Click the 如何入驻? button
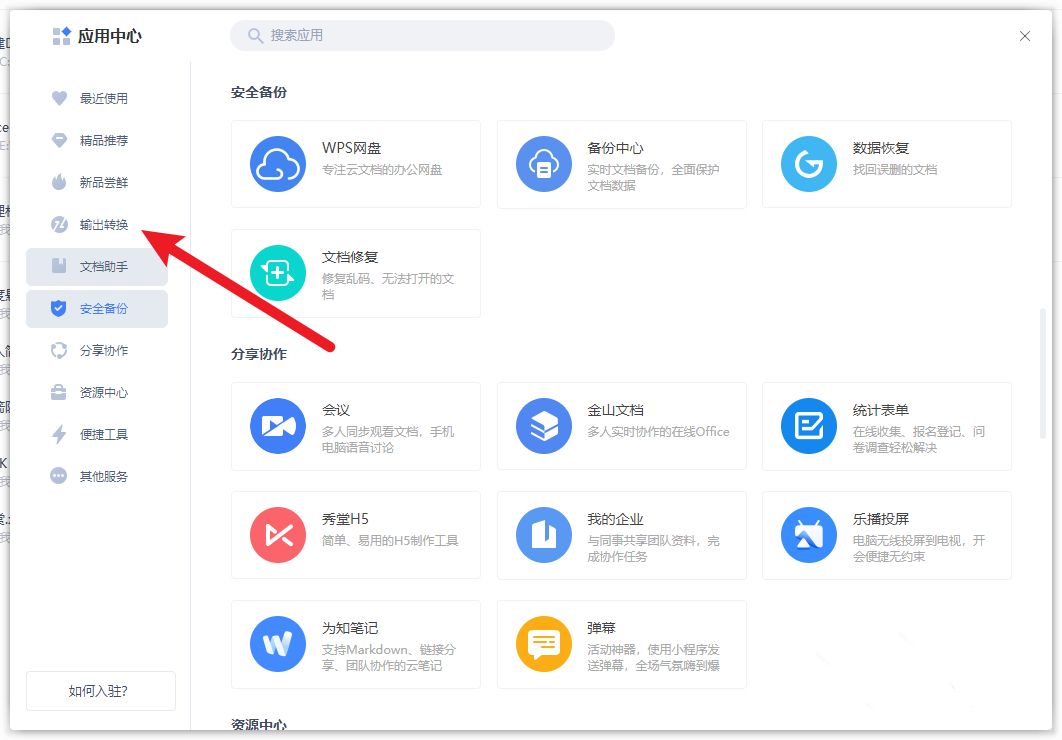Screen dimensions: 1062x740 coord(101,691)
